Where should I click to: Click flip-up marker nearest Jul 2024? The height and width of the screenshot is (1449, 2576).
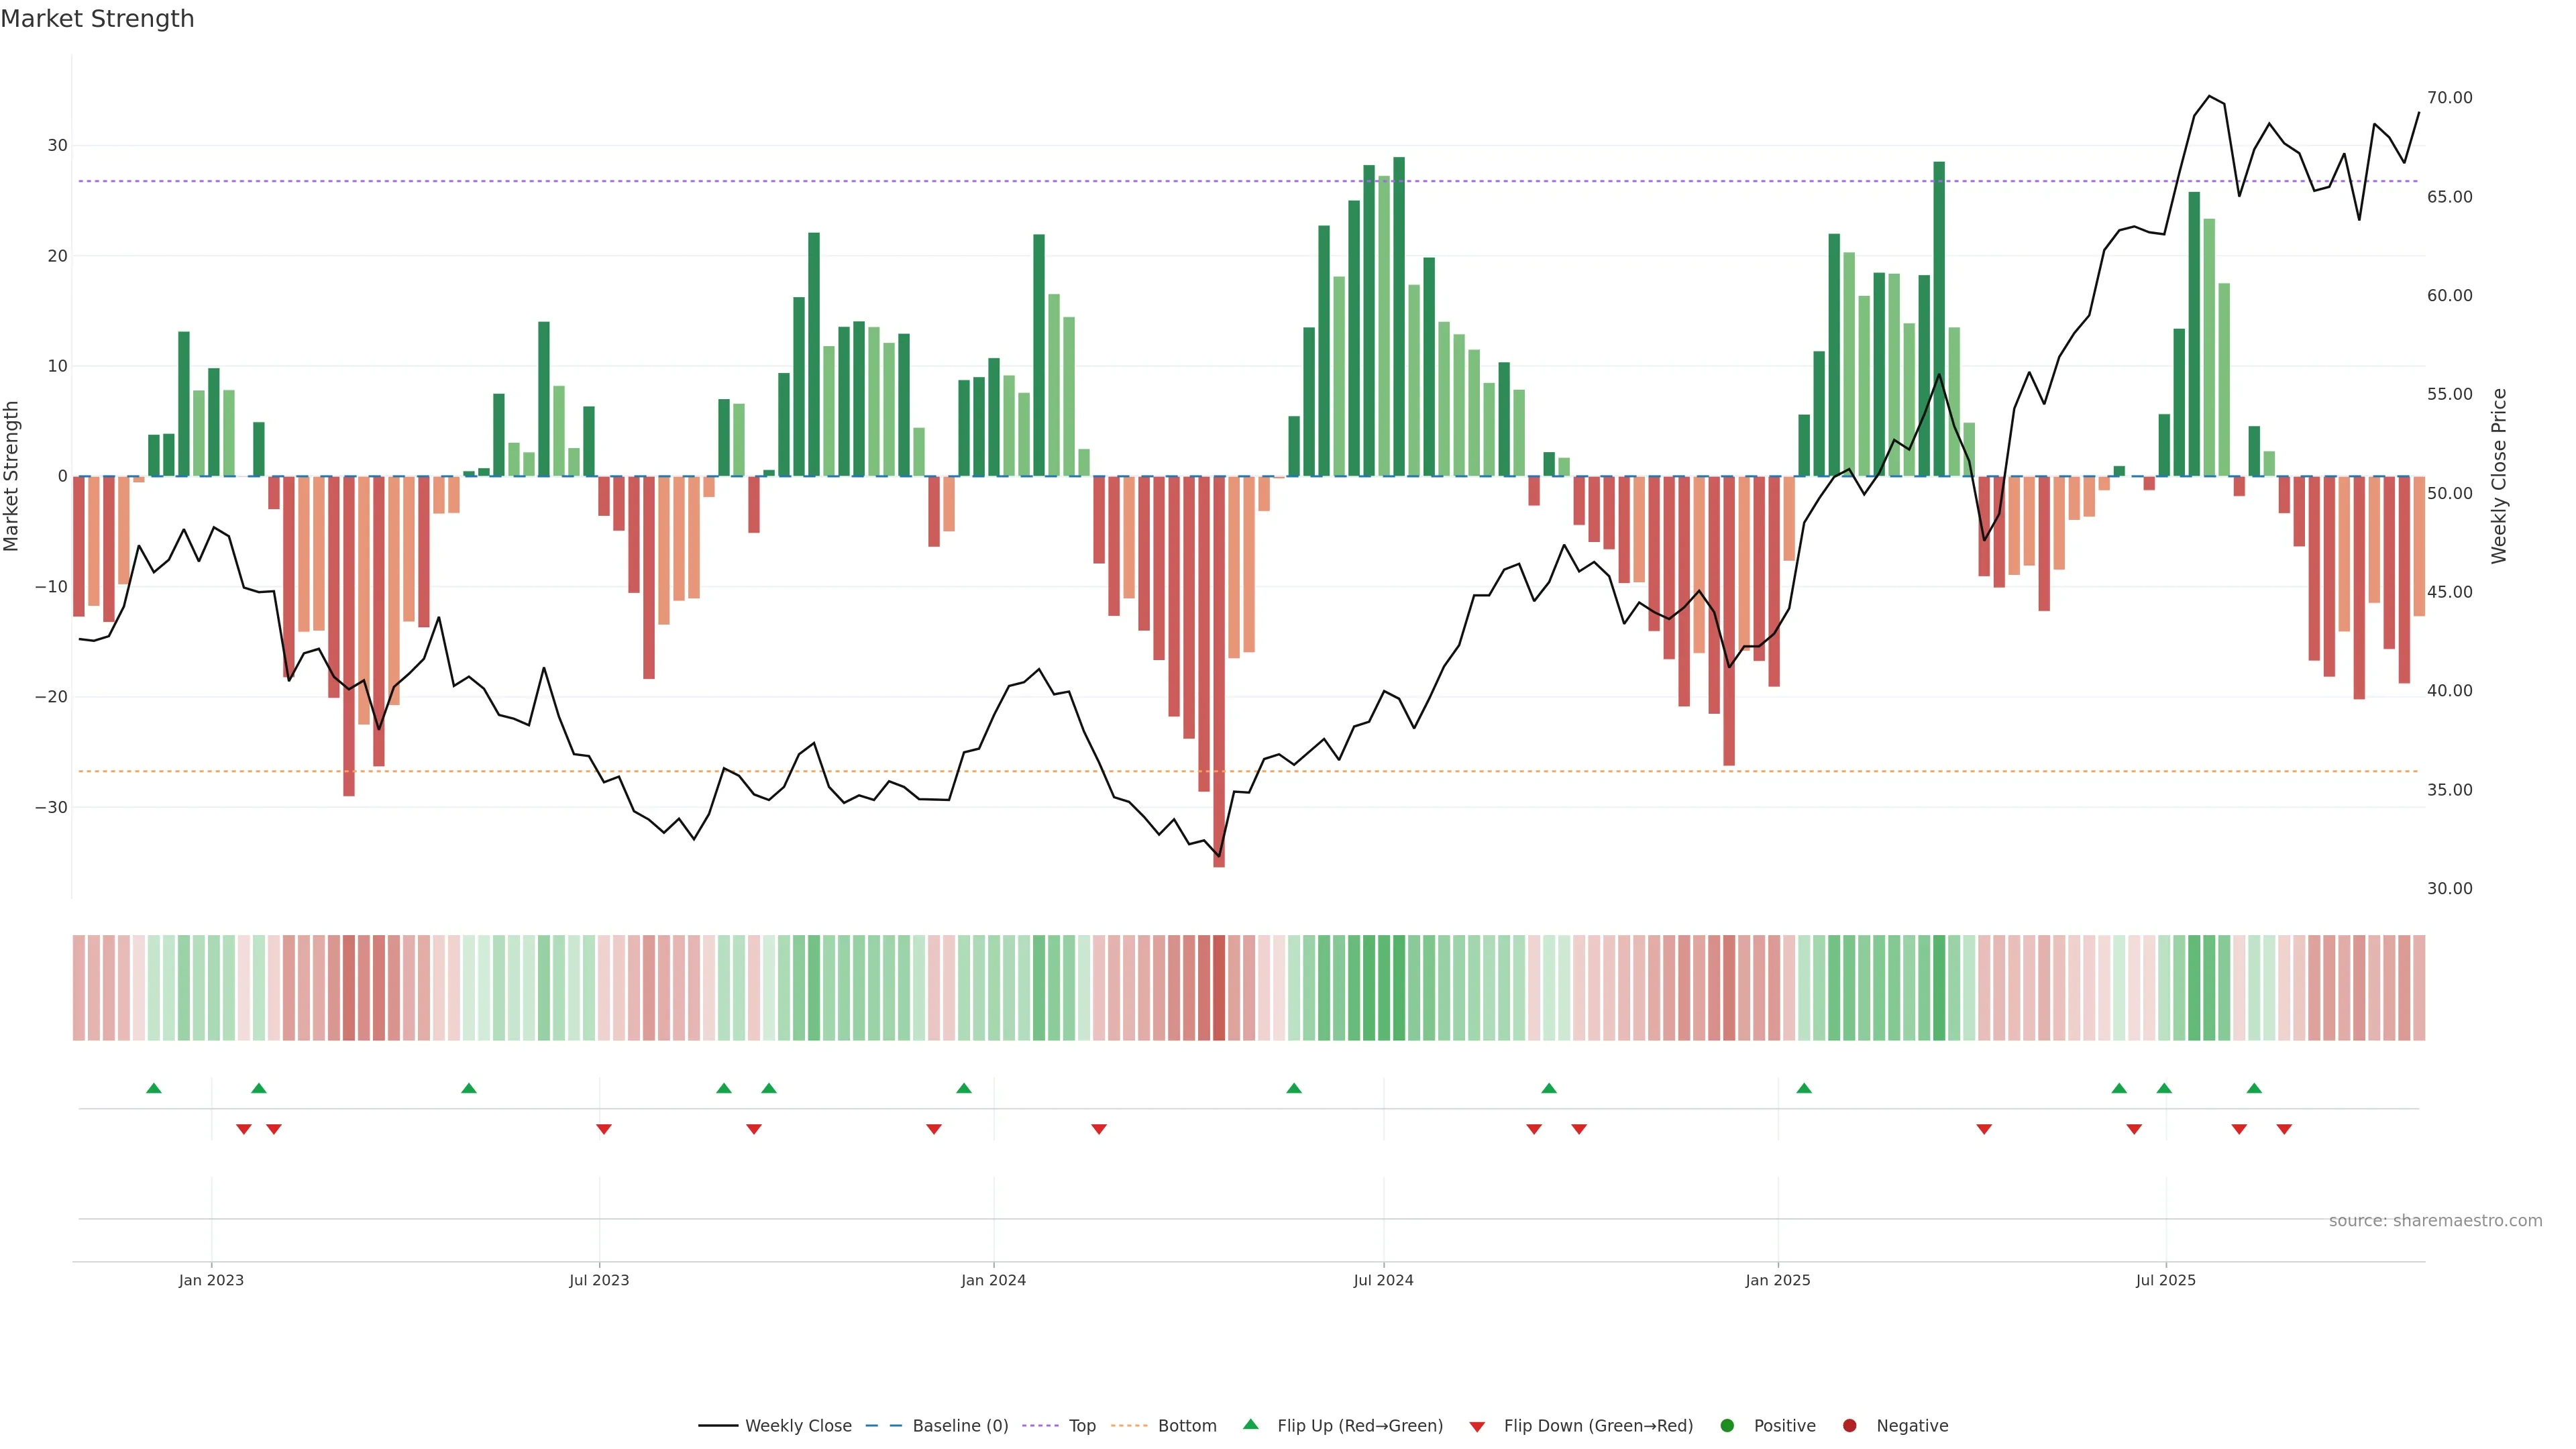tap(1294, 1088)
